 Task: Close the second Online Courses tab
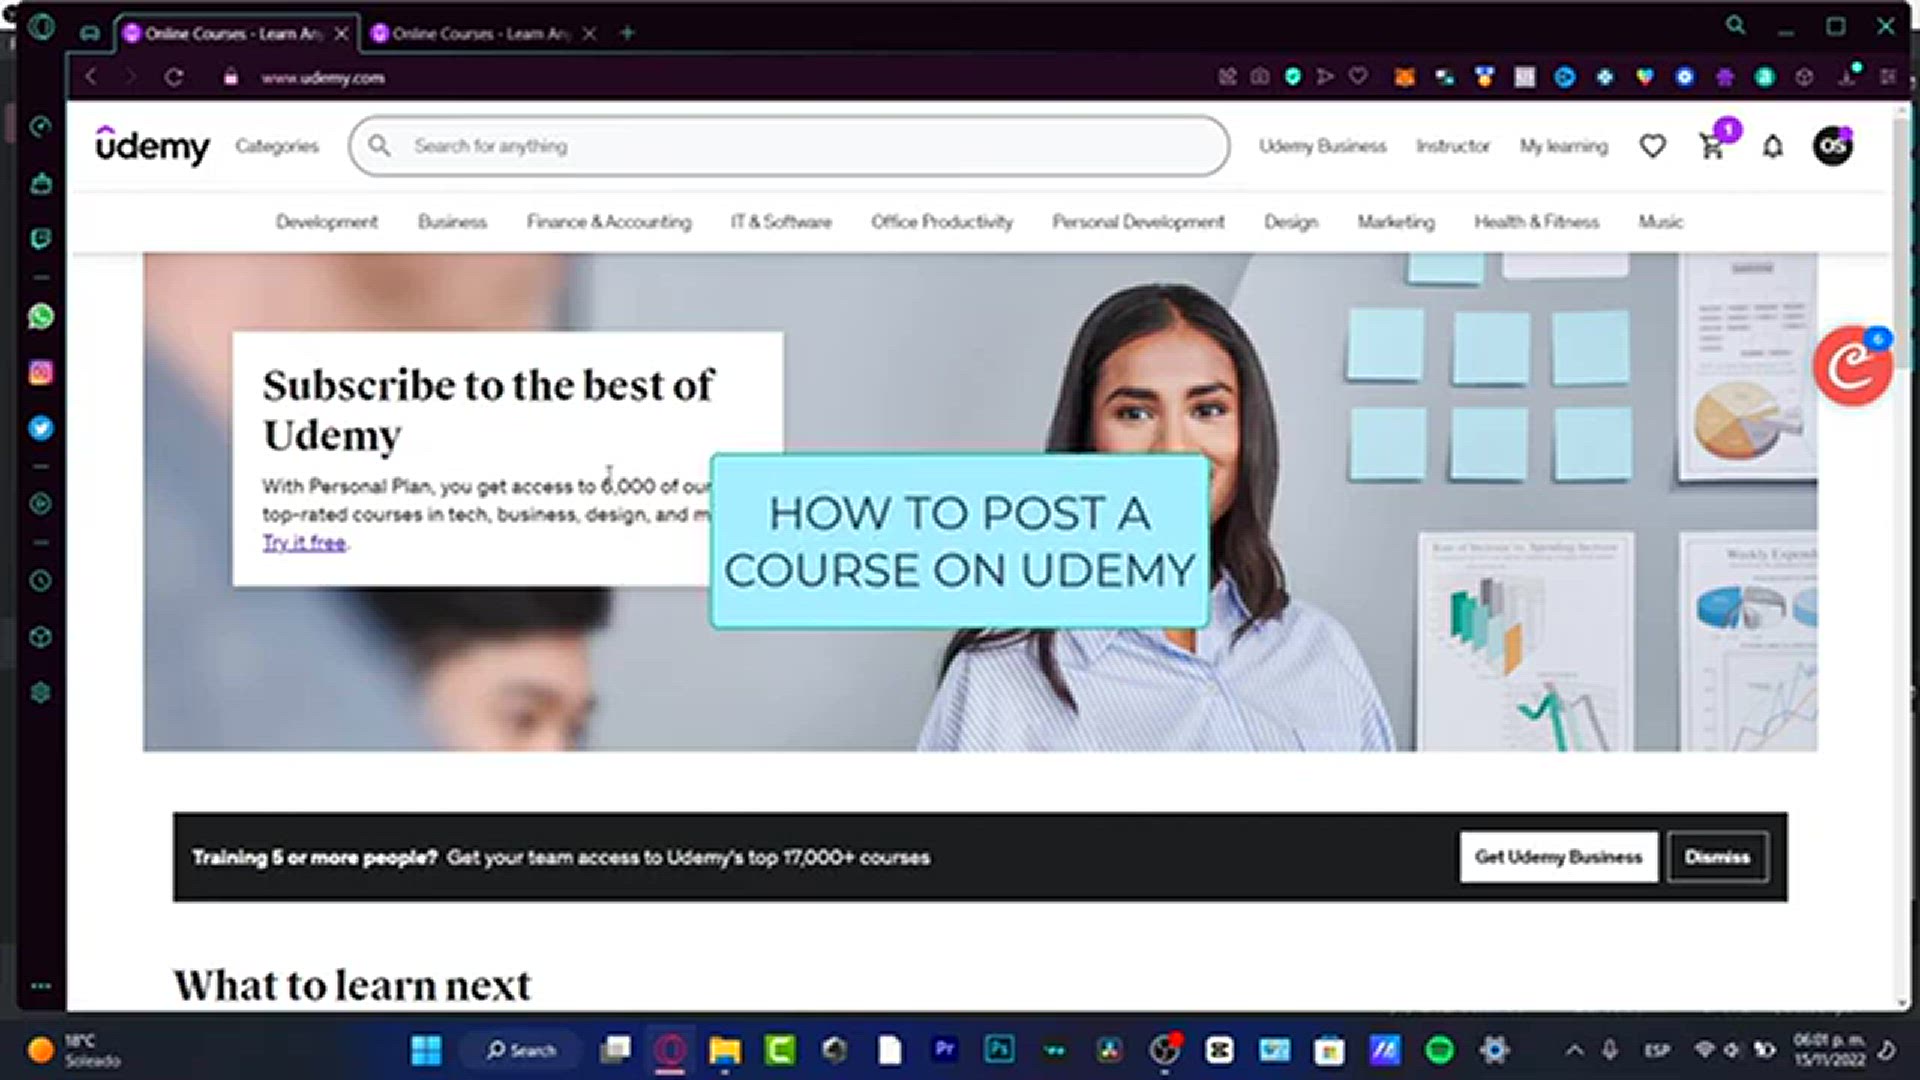(x=590, y=33)
